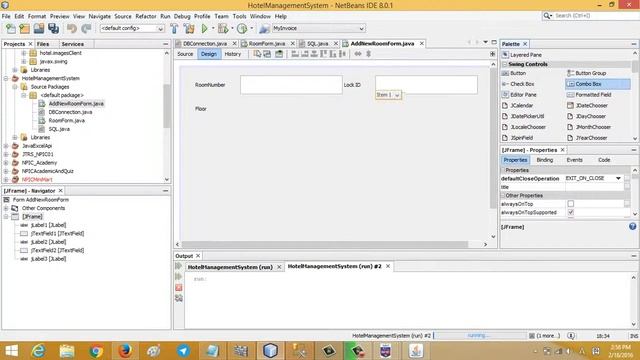Click the Redo arrow icon
Screen dimensions: 640x360
86,28
